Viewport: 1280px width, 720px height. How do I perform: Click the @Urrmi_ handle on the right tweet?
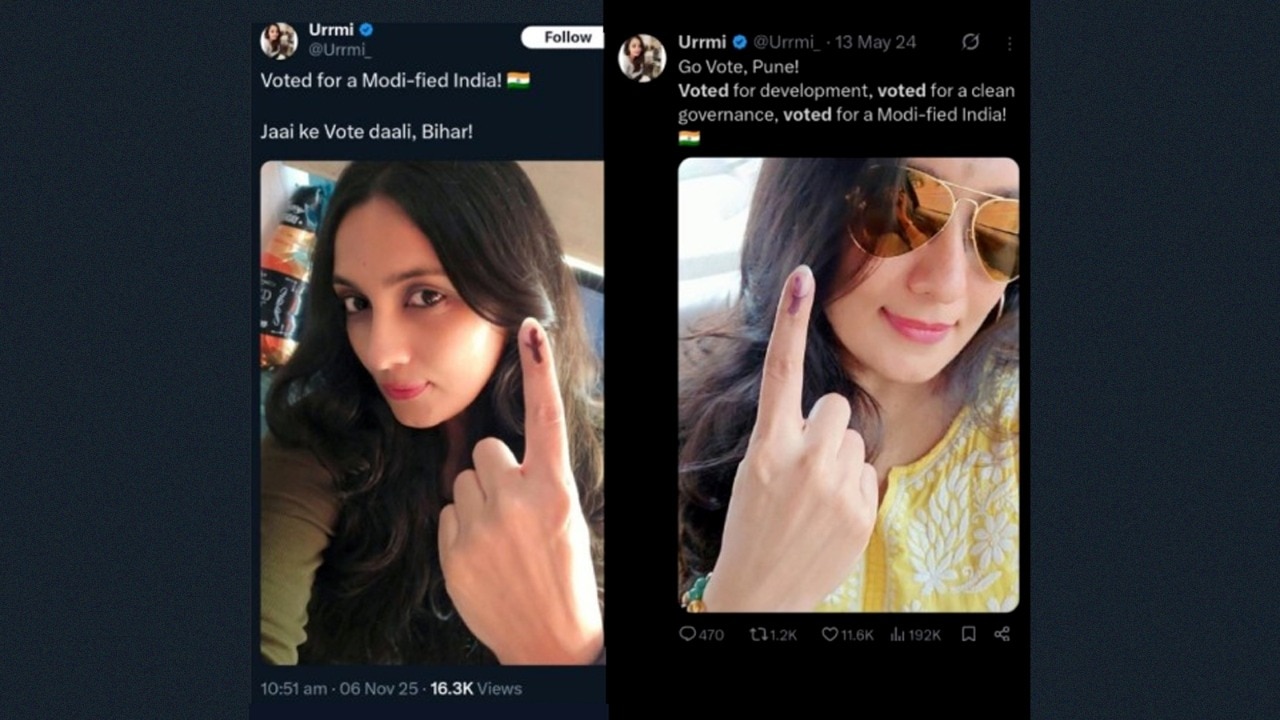pos(789,42)
